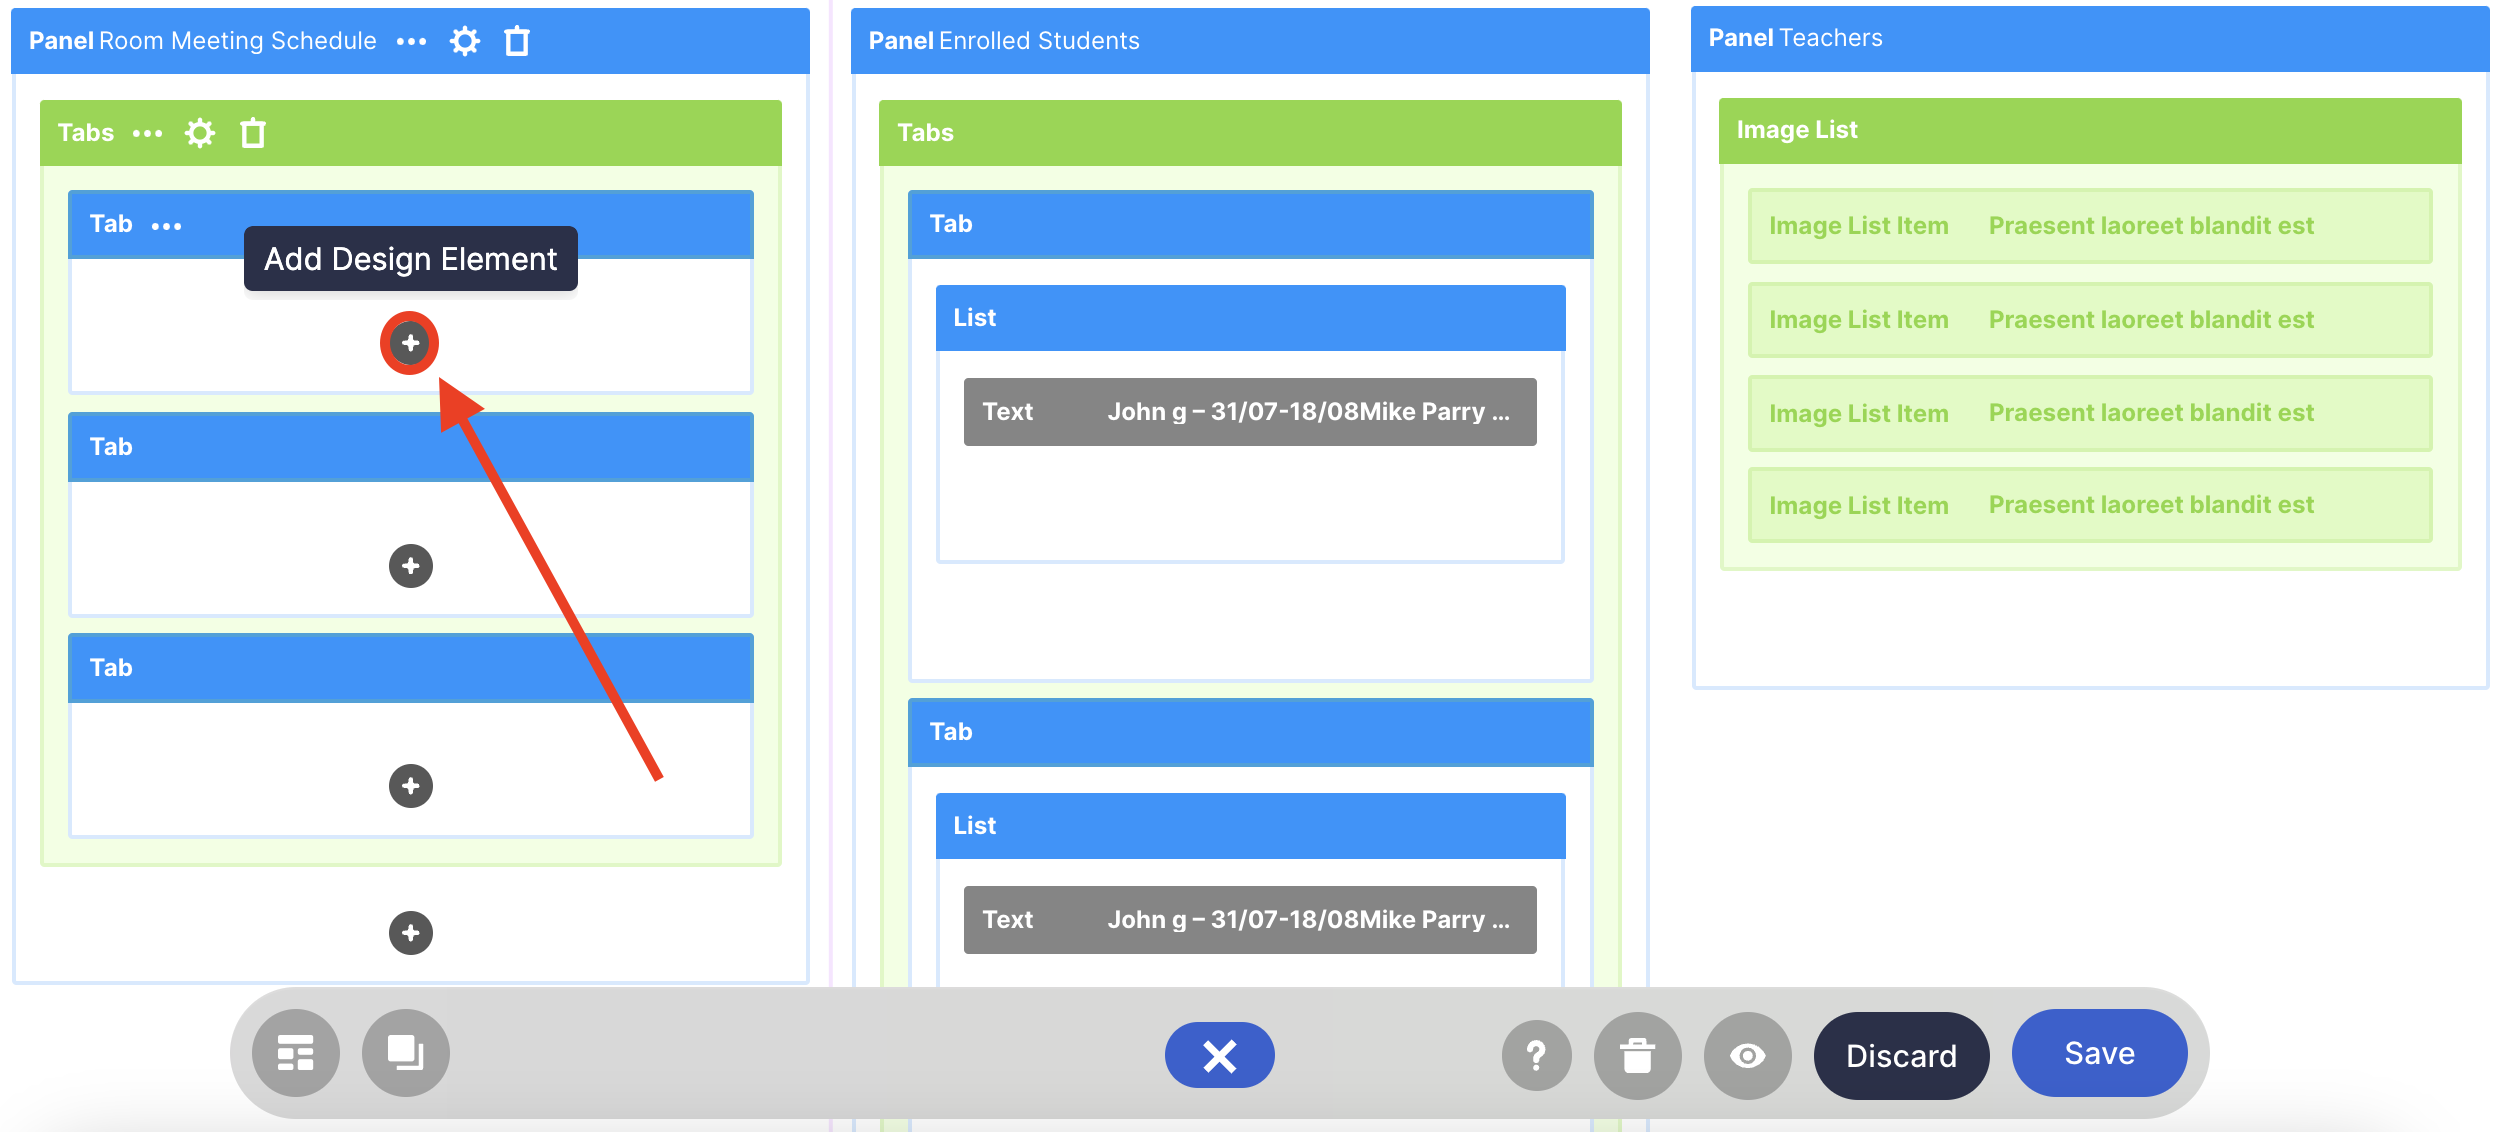Delete the Tabs element via trash icon
Image resolution: width=2504 pixels, height=1132 pixels.
click(253, 133)
